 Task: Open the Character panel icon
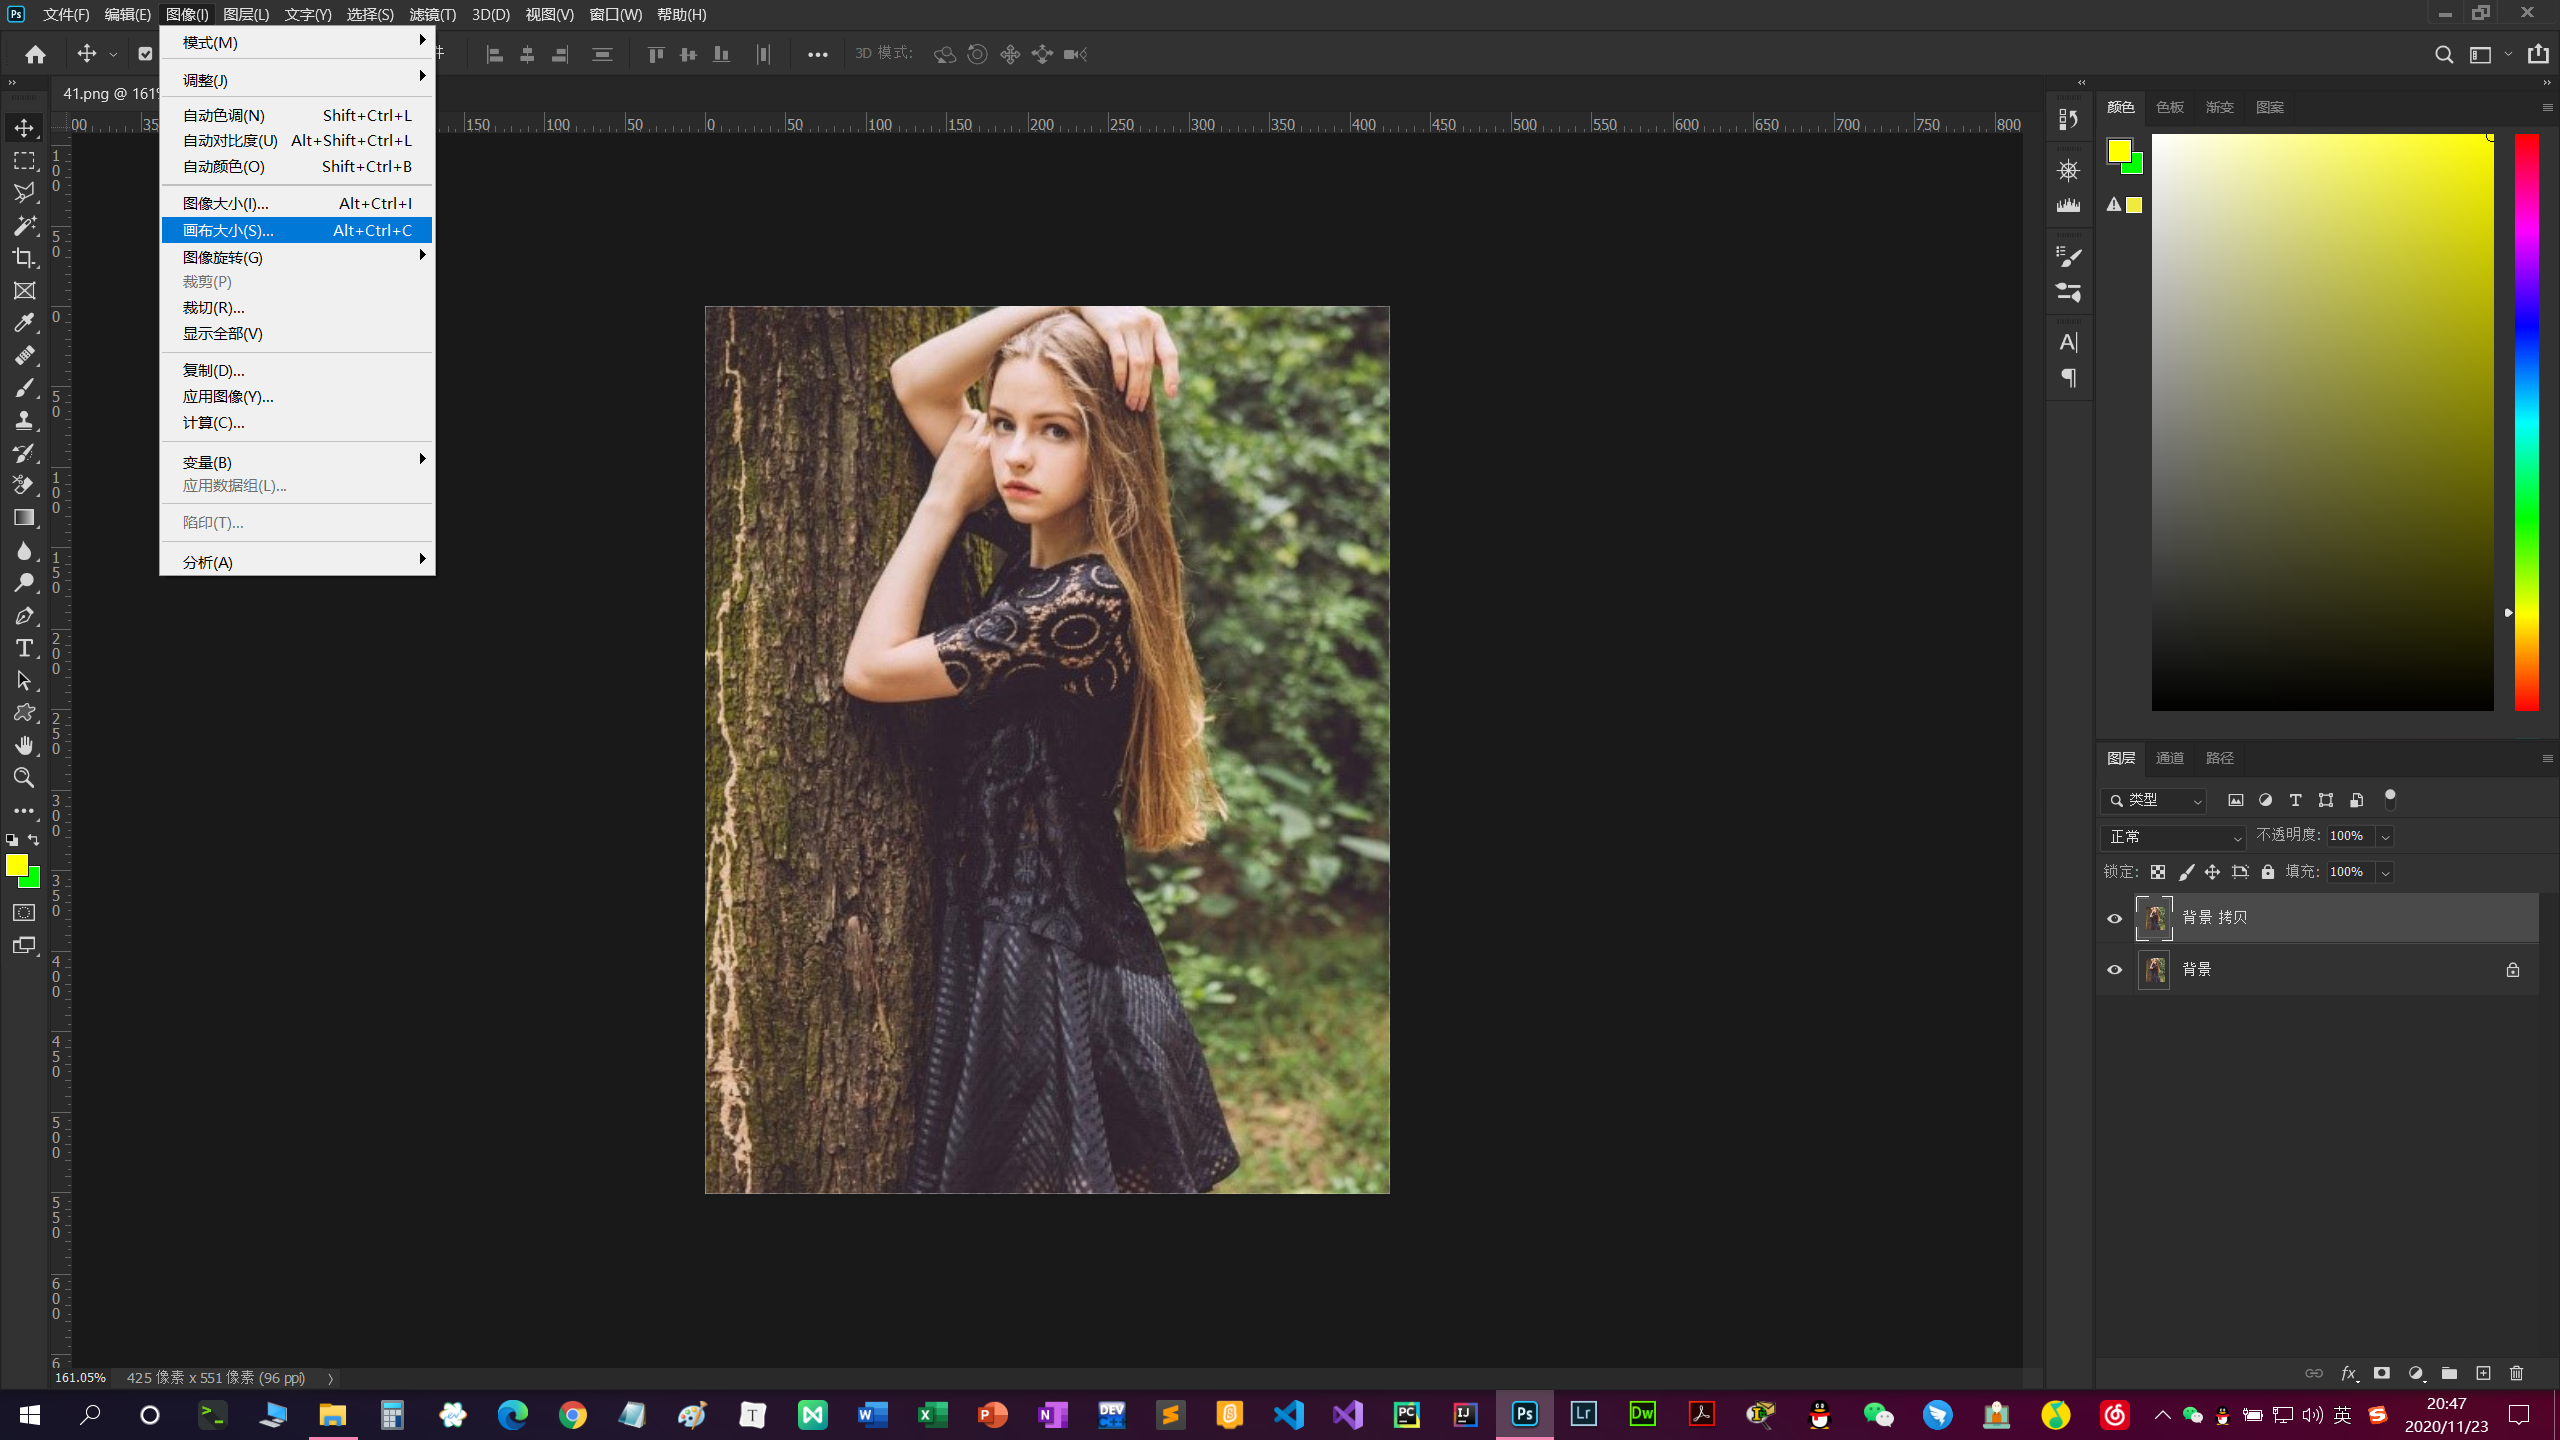click(2068, 342)
